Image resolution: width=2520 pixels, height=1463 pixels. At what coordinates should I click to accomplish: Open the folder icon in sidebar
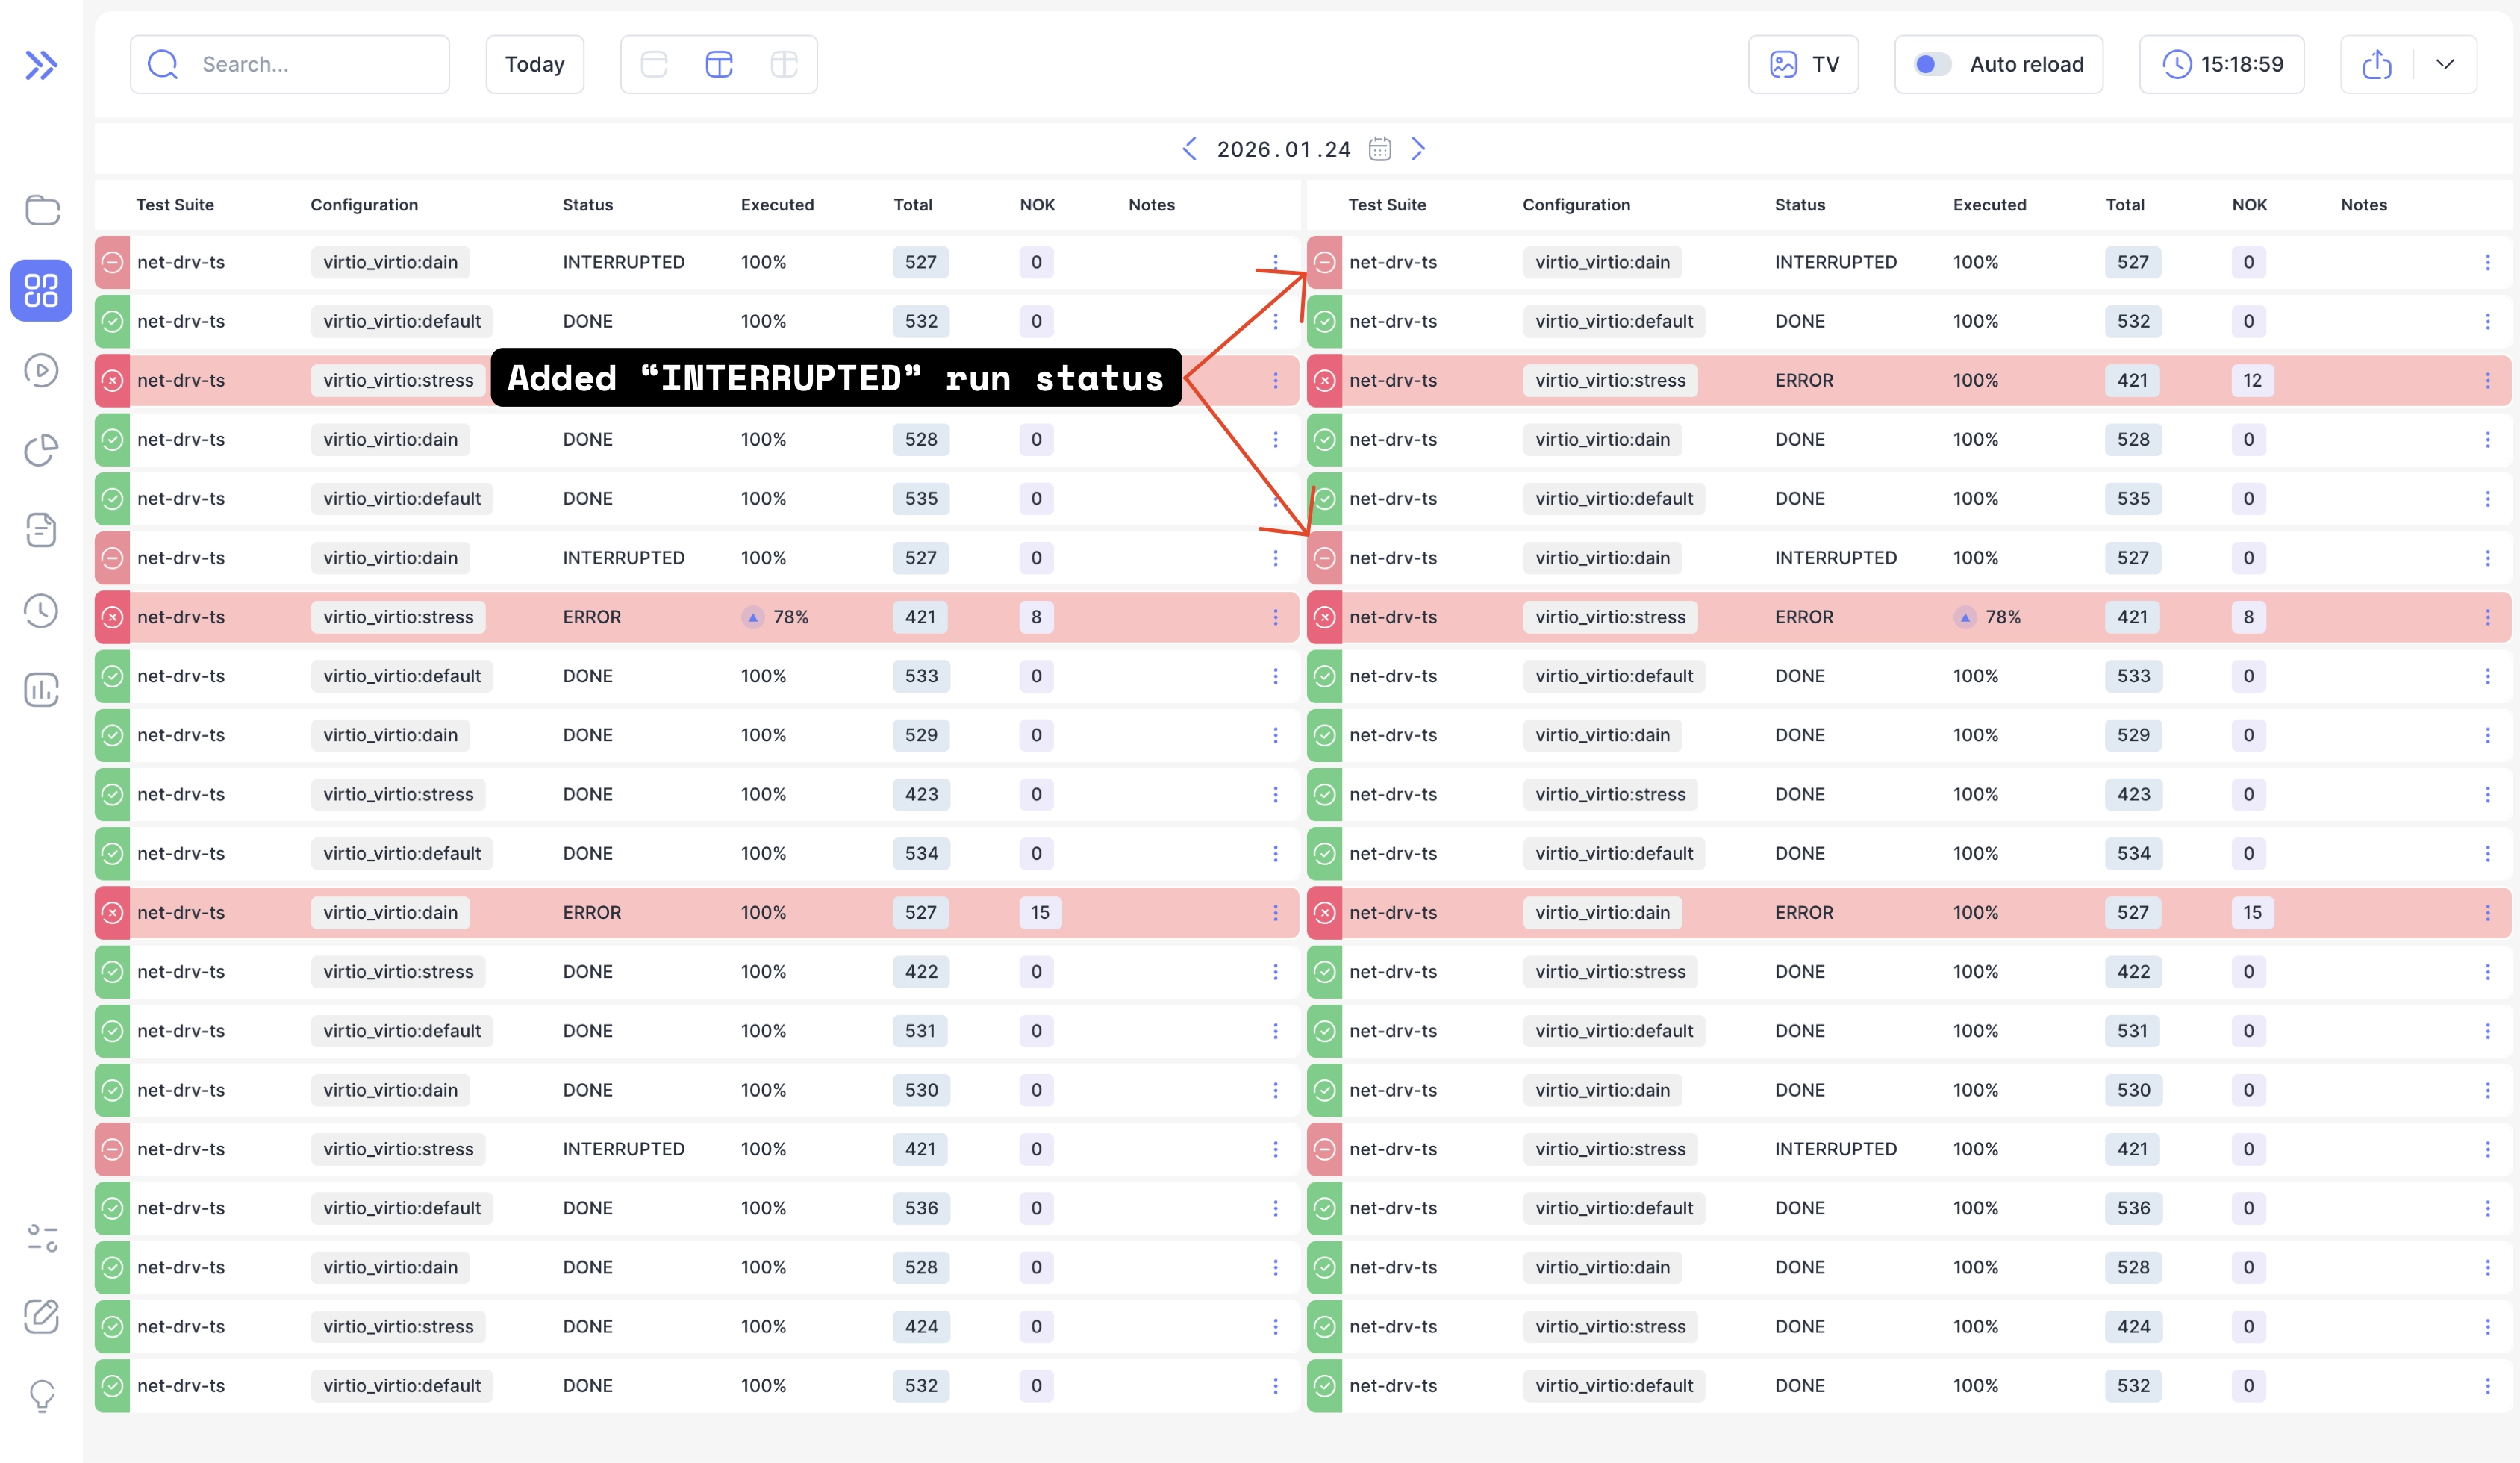point(42,210)
